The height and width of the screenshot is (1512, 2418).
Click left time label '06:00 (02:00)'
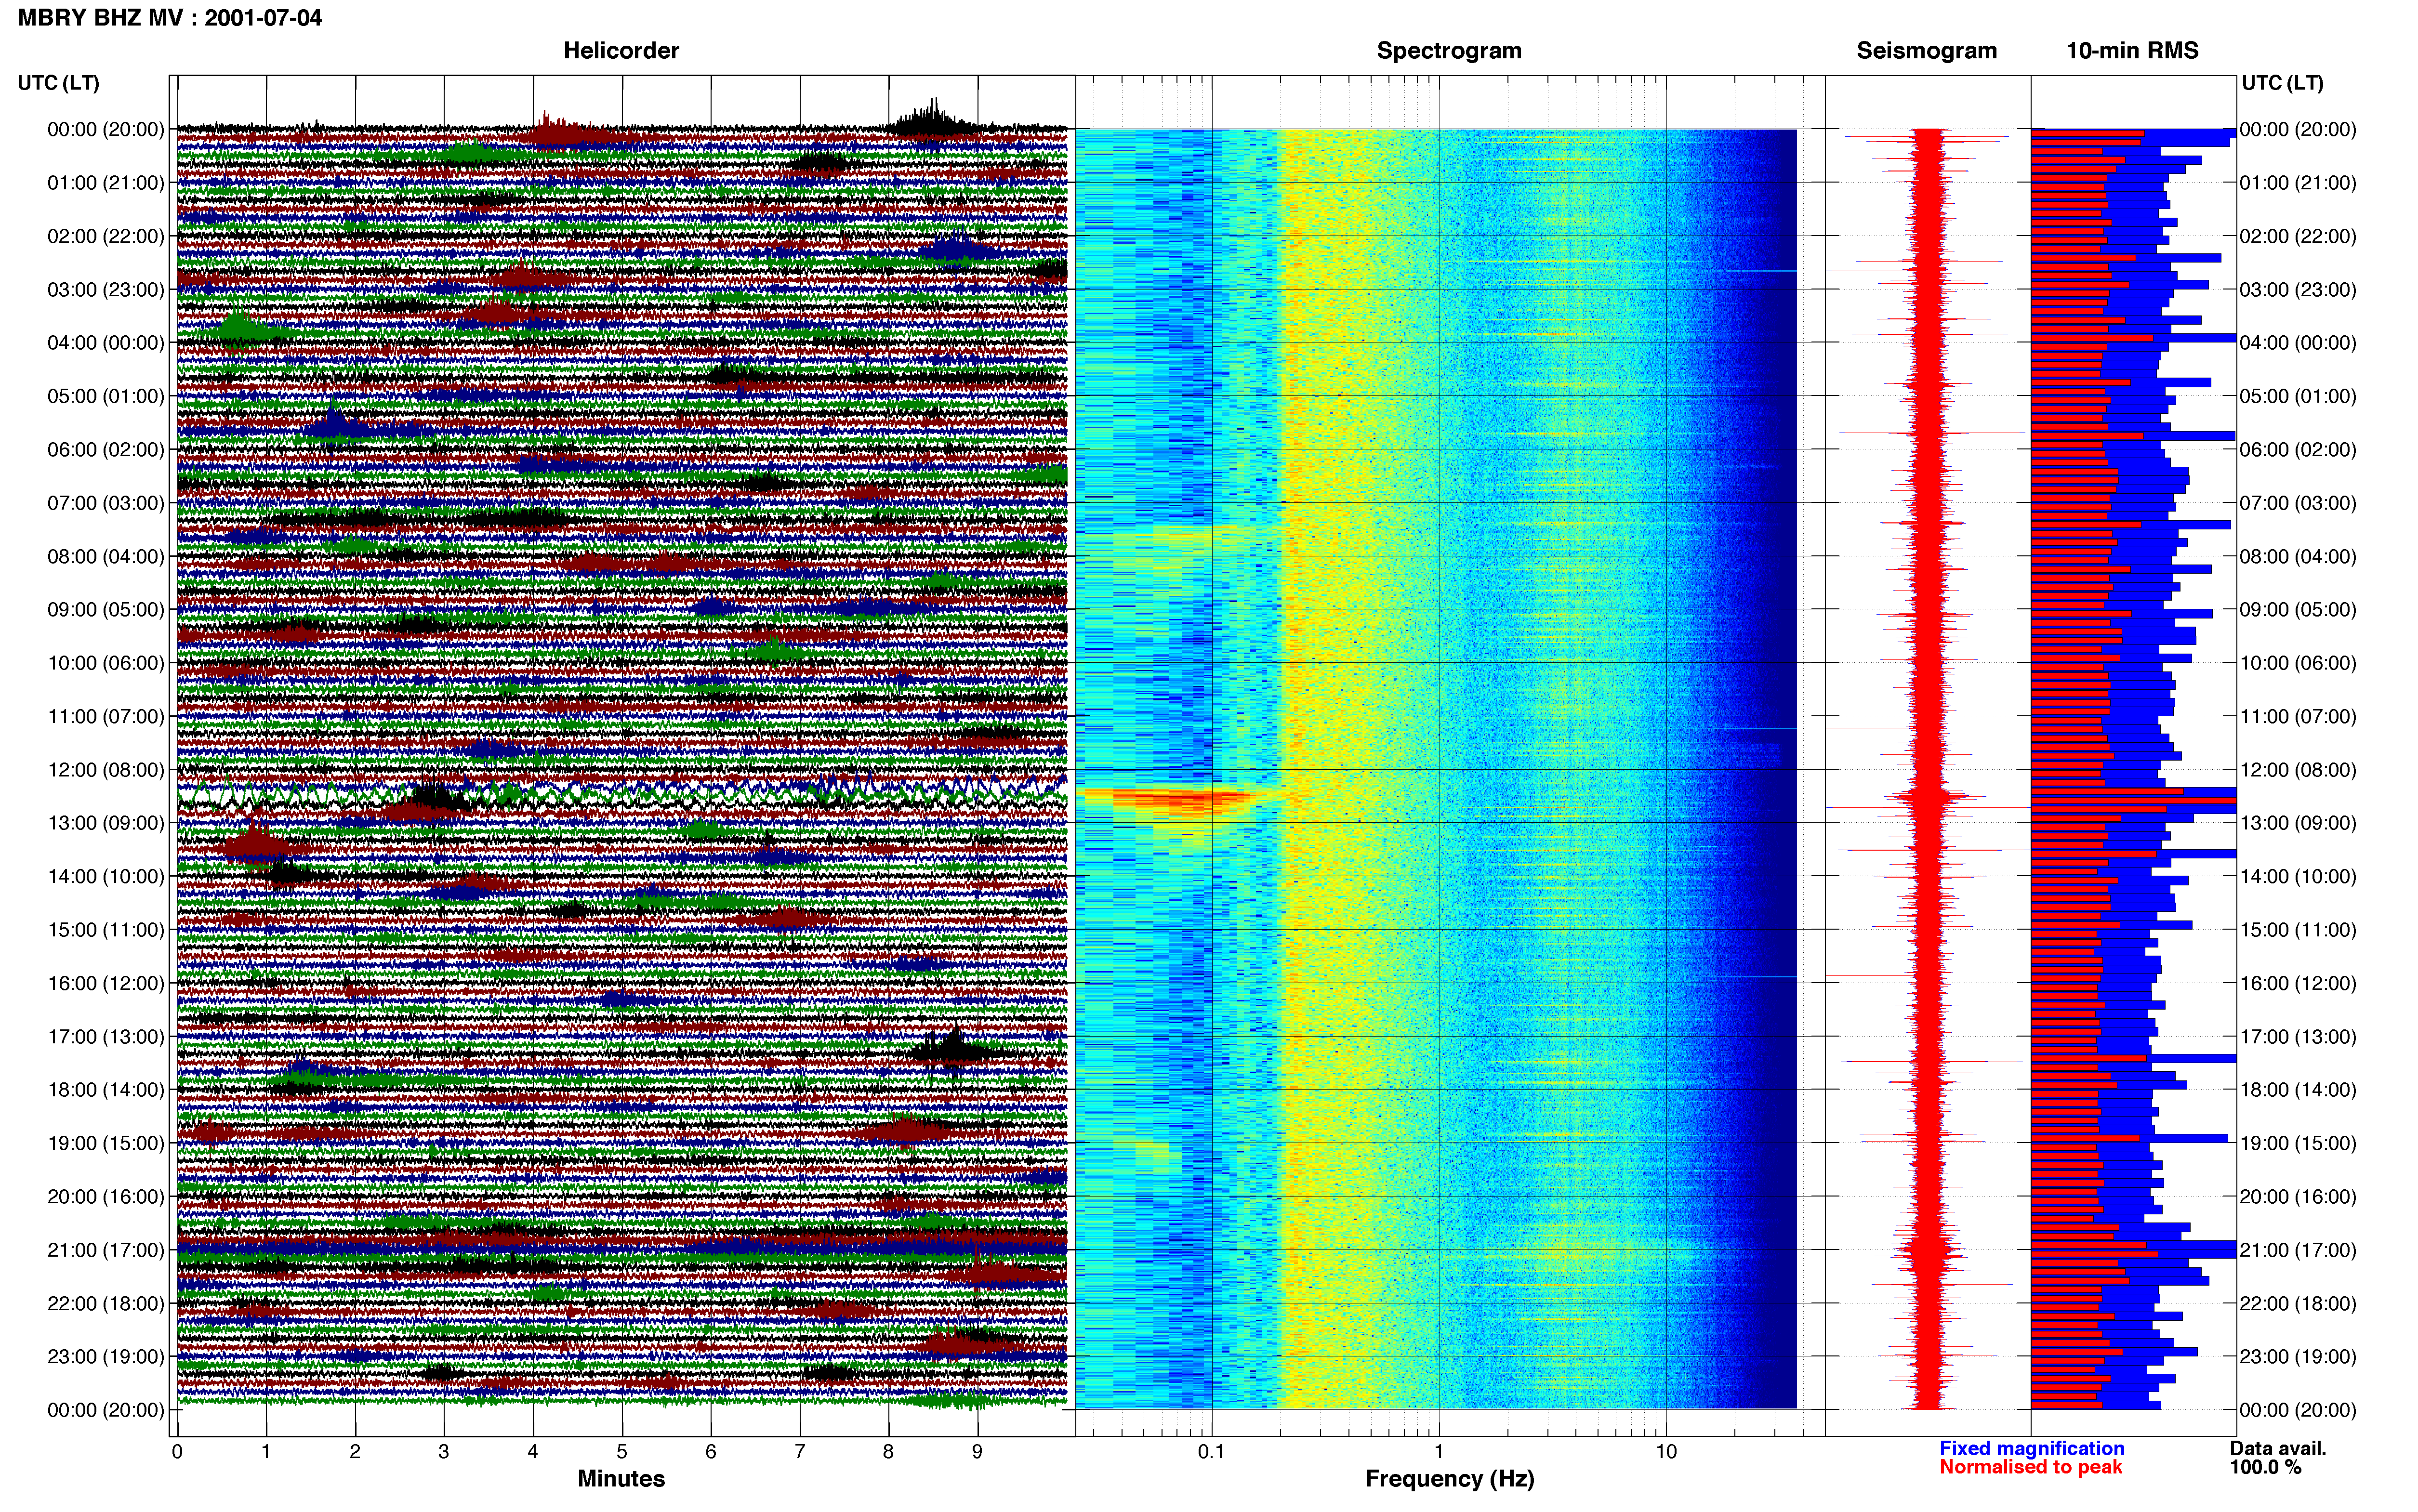(x=106, y=449)
